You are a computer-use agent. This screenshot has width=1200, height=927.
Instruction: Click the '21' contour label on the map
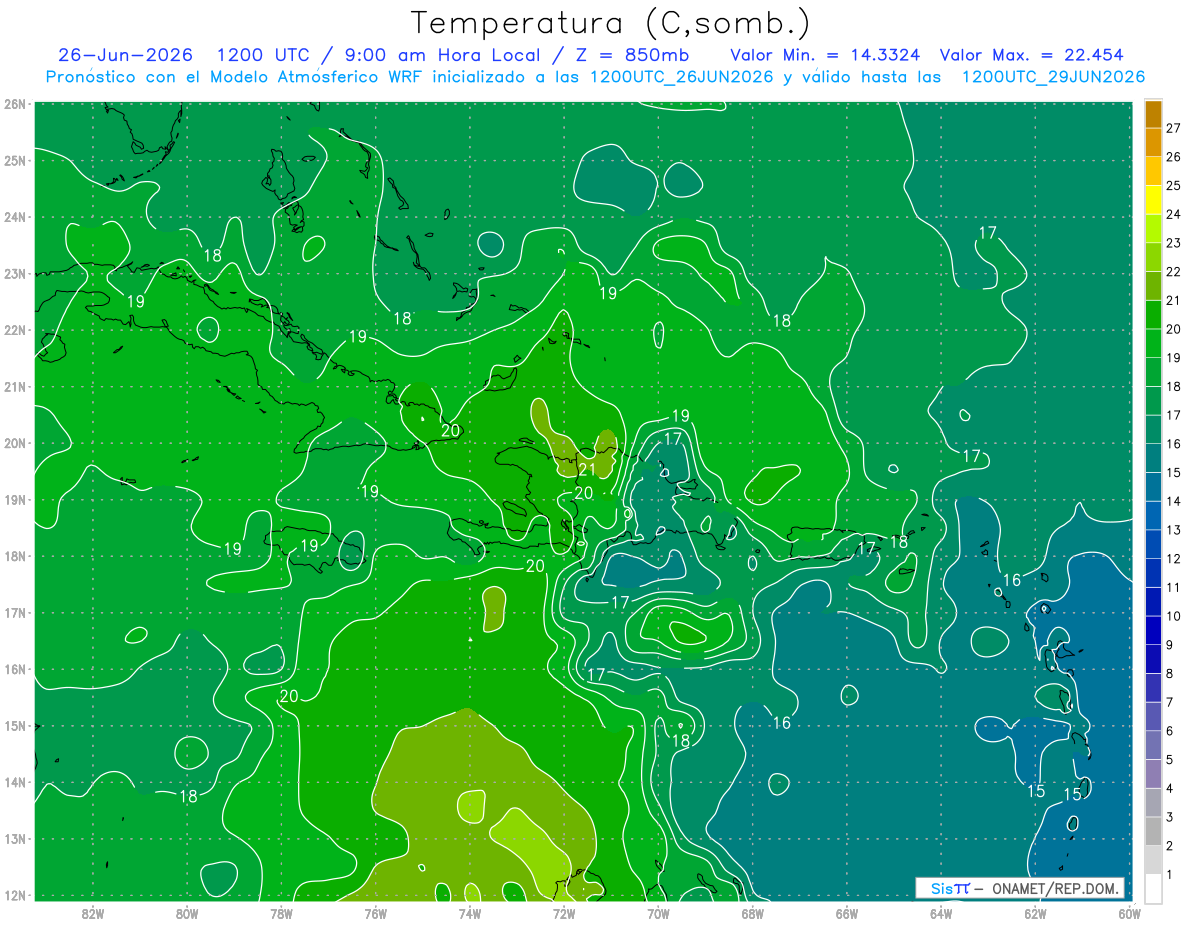click(x=587, y=470)
